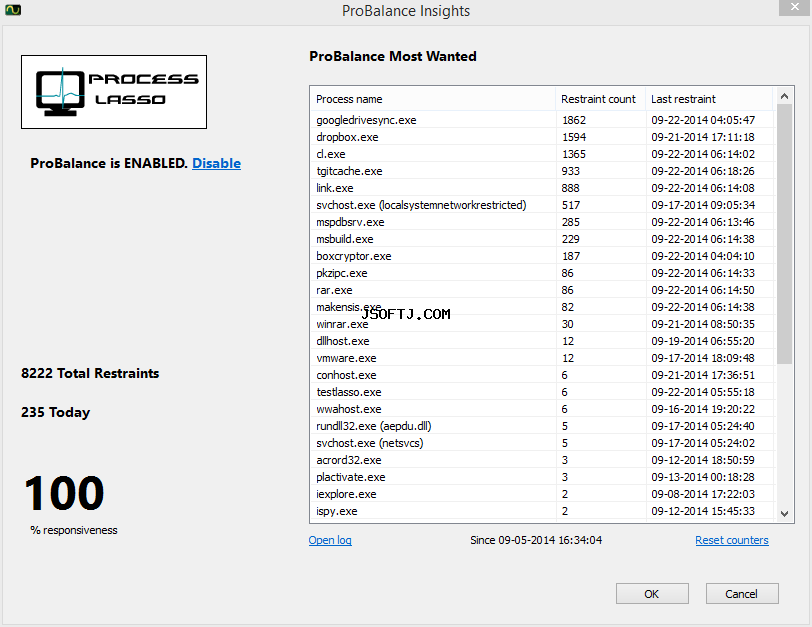Select the msbuild.exe row

click(542, 239)
